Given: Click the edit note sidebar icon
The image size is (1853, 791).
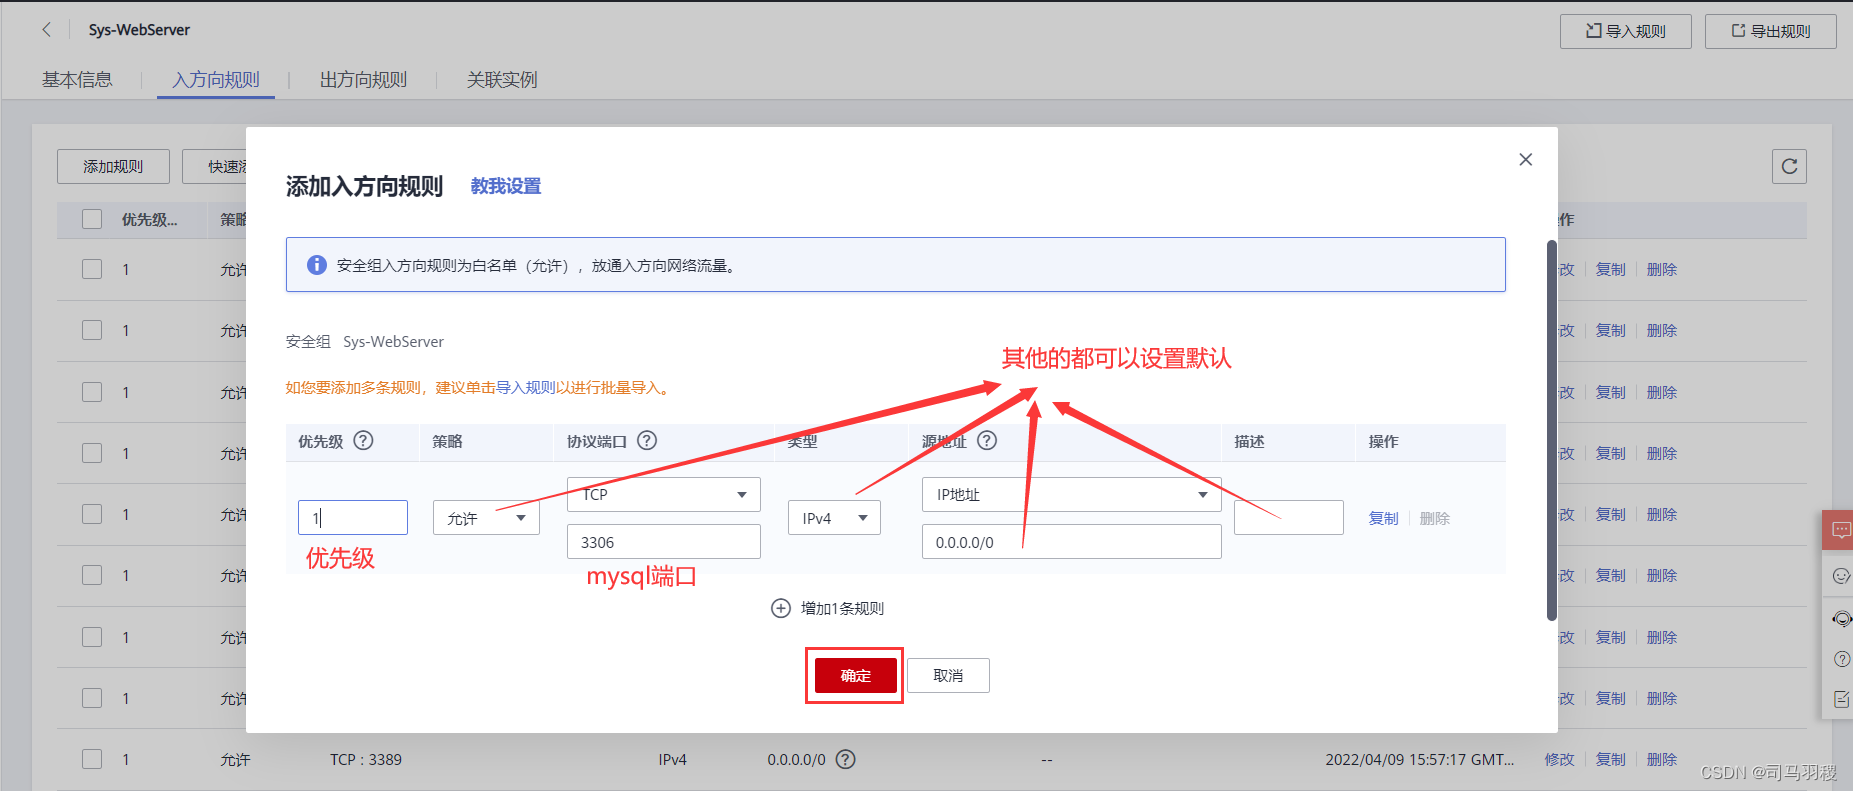Looking at the screenshot, I should [x=1841, y=699].
